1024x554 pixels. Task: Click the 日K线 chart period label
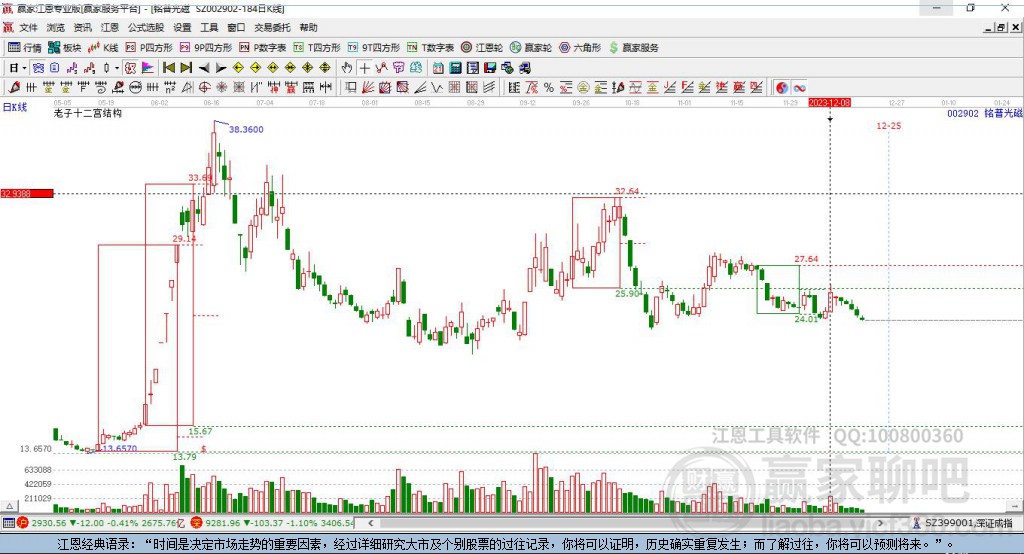(x=14, y=107)
